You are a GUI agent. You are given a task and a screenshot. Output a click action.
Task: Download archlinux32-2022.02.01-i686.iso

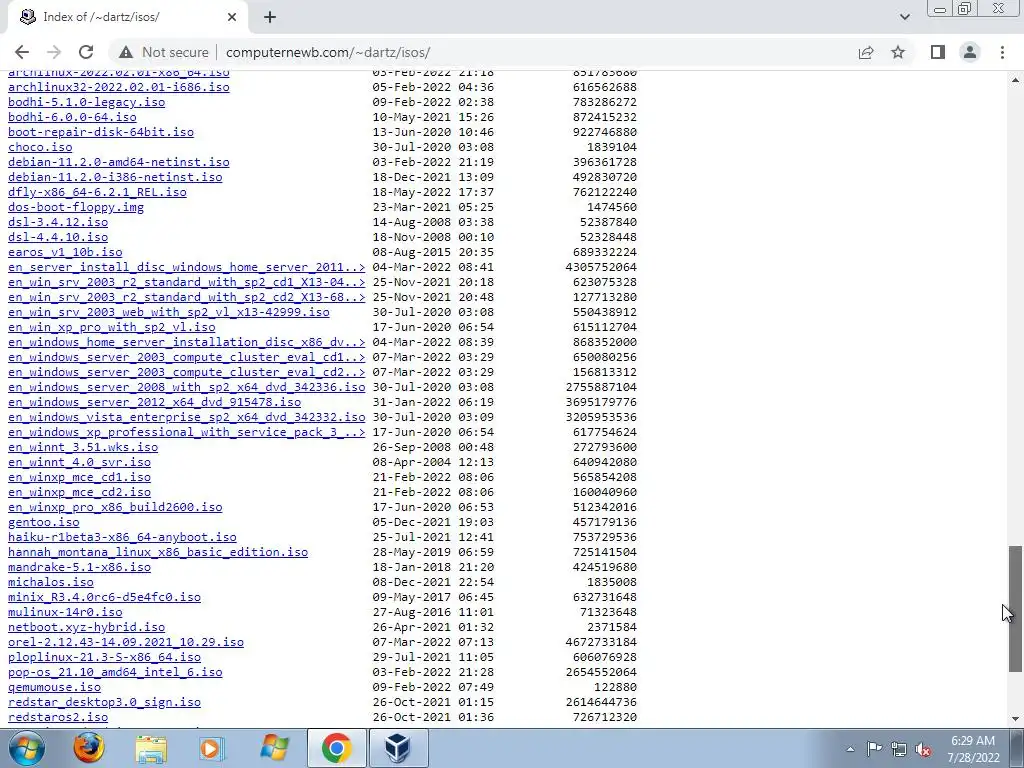coord(119,87)
